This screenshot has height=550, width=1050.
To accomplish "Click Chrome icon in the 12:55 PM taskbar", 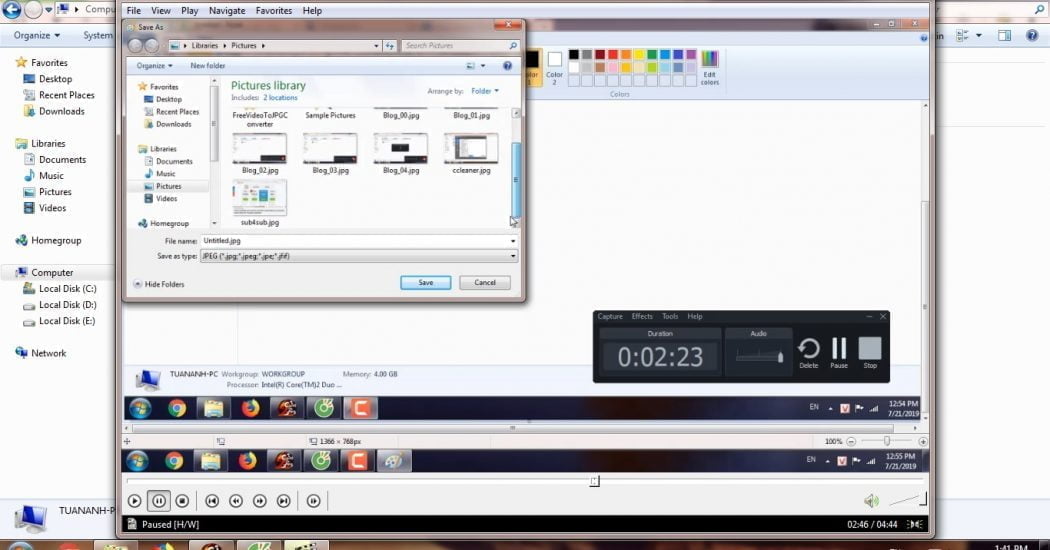I will 174,461.
